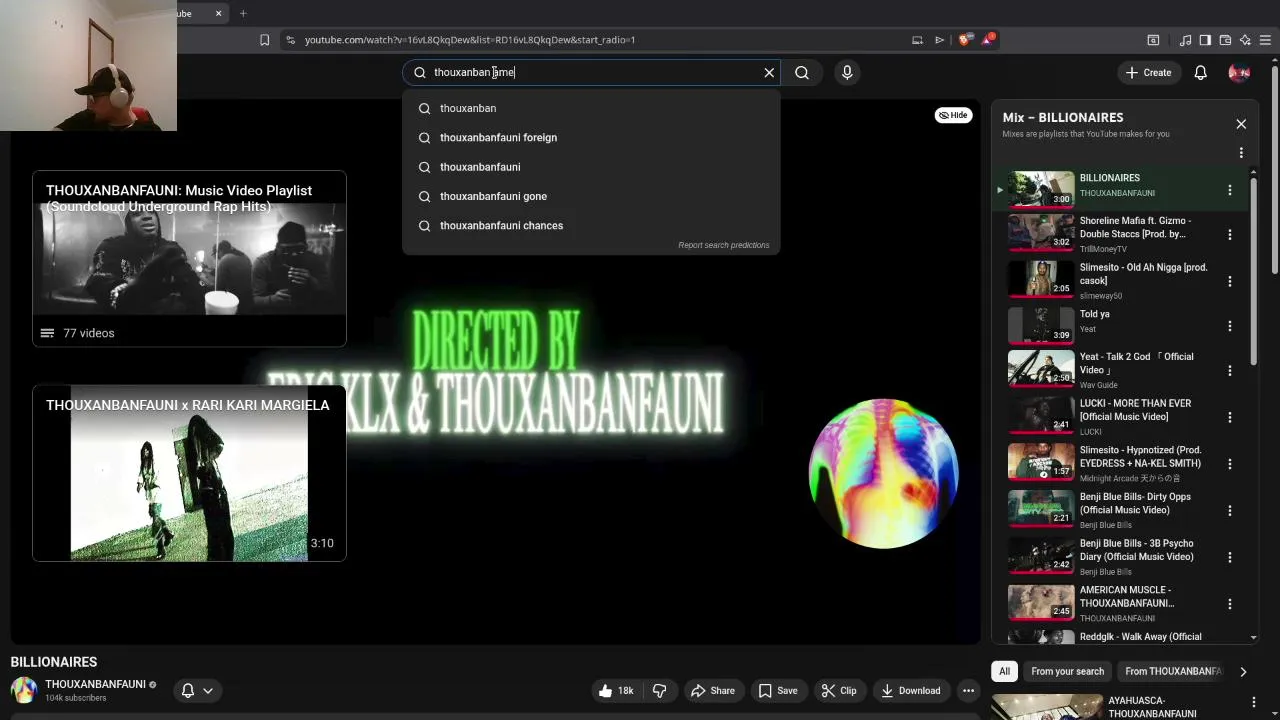Click the colorful channel avatar end card
This screenshot has width=1280, height=720.
point(883,473)
